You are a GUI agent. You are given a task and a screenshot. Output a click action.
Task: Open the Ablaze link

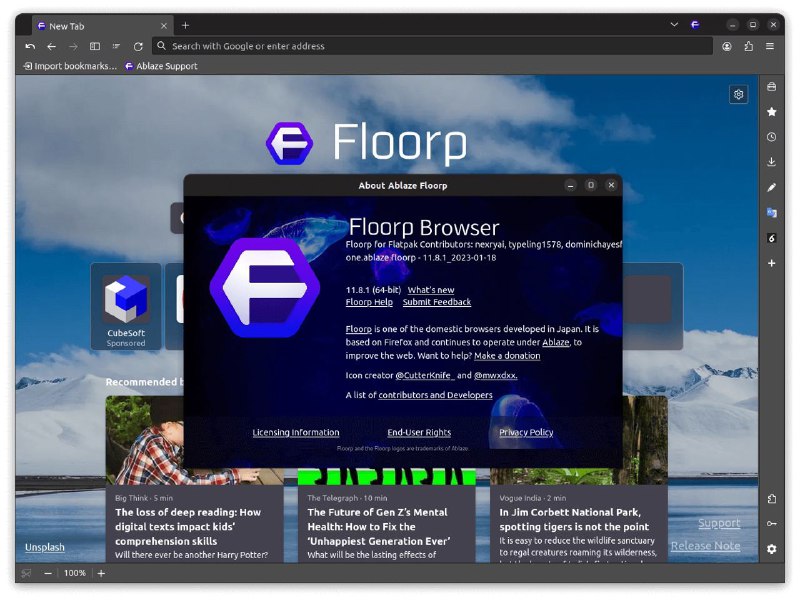(556, 342)
